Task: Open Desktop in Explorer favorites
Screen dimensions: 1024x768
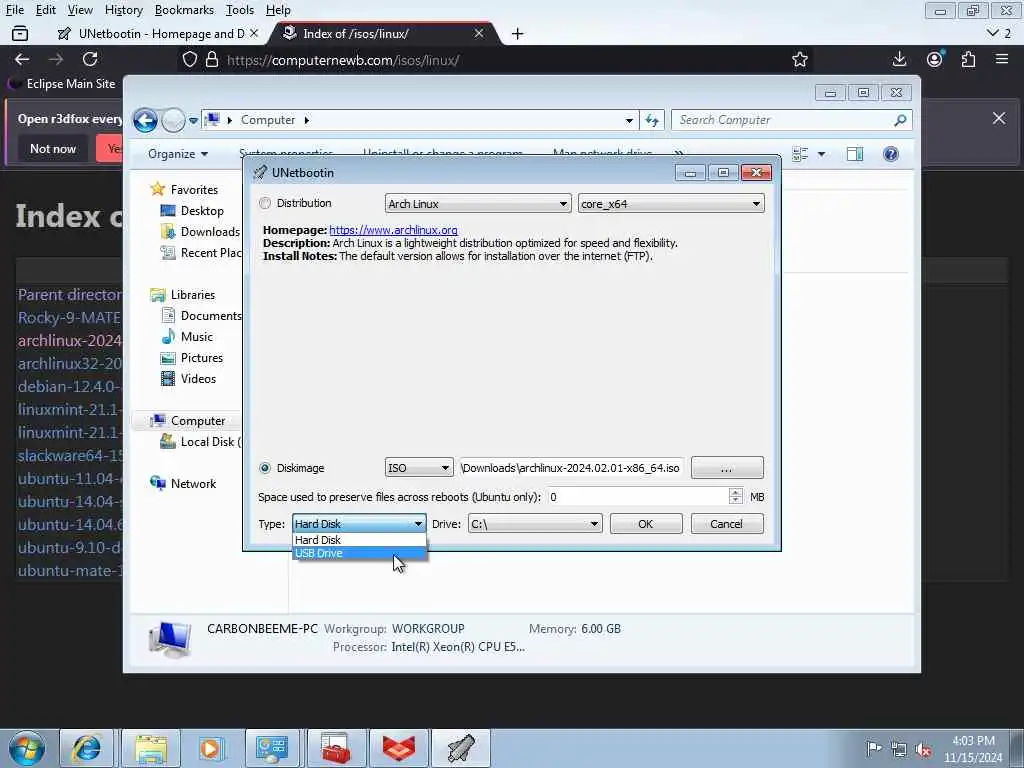Action: [192, 211]
